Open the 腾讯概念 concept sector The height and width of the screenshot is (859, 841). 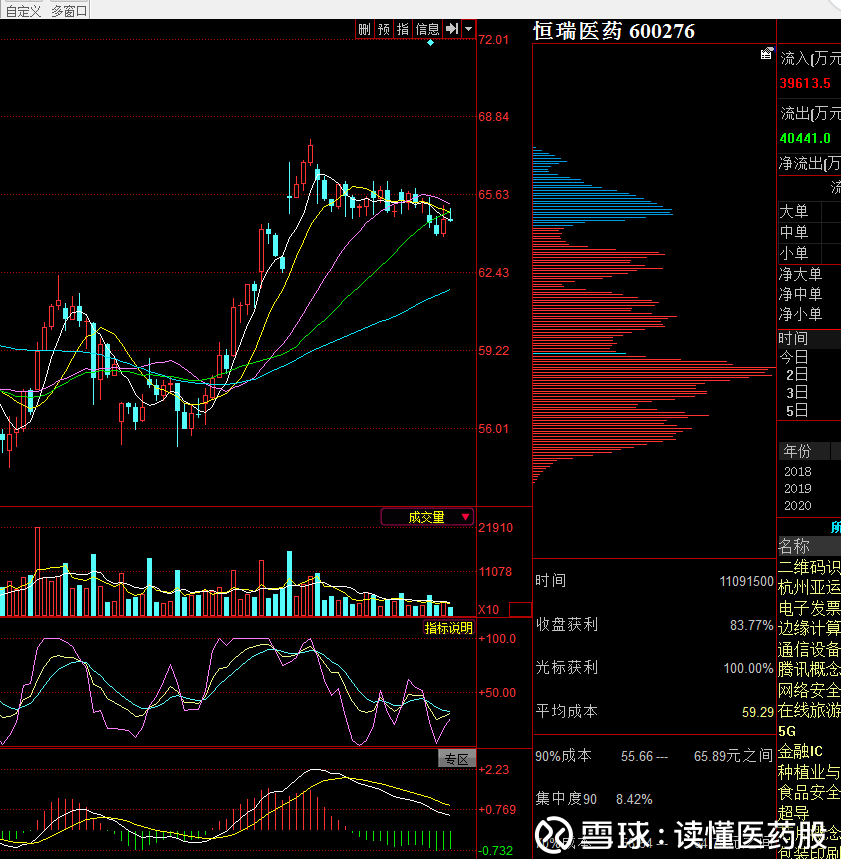pyautogui.click(x=809, y=669)
